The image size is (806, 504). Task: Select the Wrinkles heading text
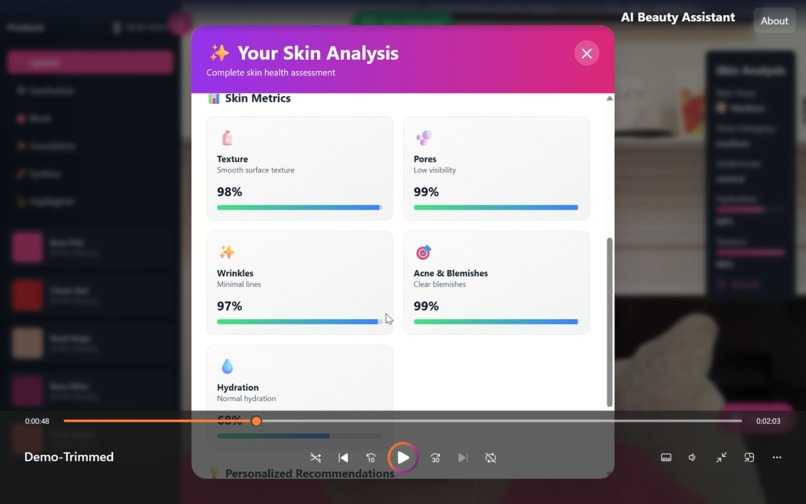pos(235,273)
